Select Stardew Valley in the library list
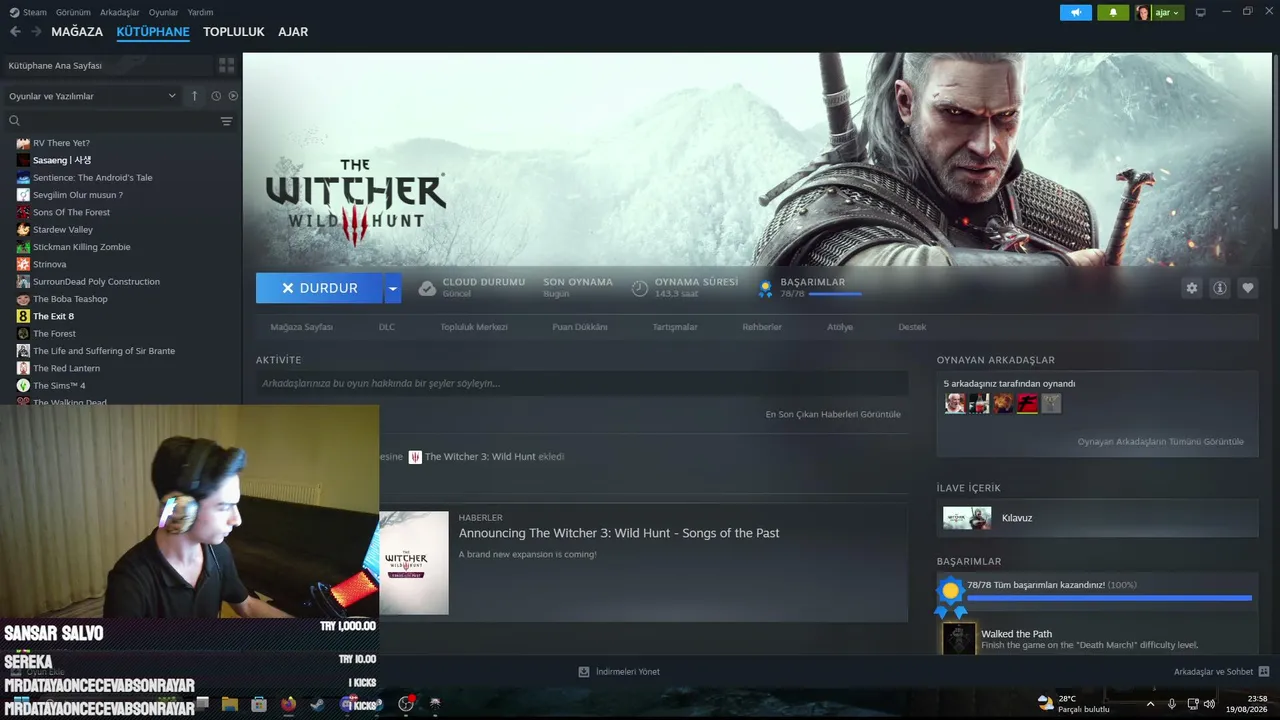This screenshot has height=720, width=1280. coord(63,230)
